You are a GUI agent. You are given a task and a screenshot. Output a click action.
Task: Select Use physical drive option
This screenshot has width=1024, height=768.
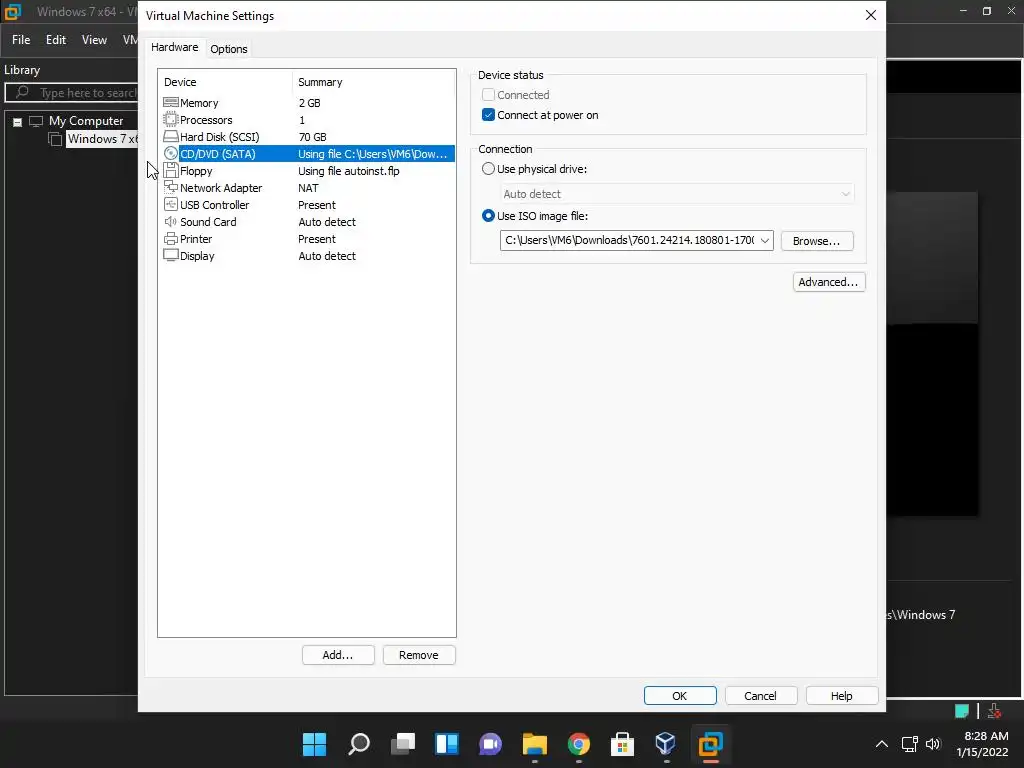click(x=488, y=168)
